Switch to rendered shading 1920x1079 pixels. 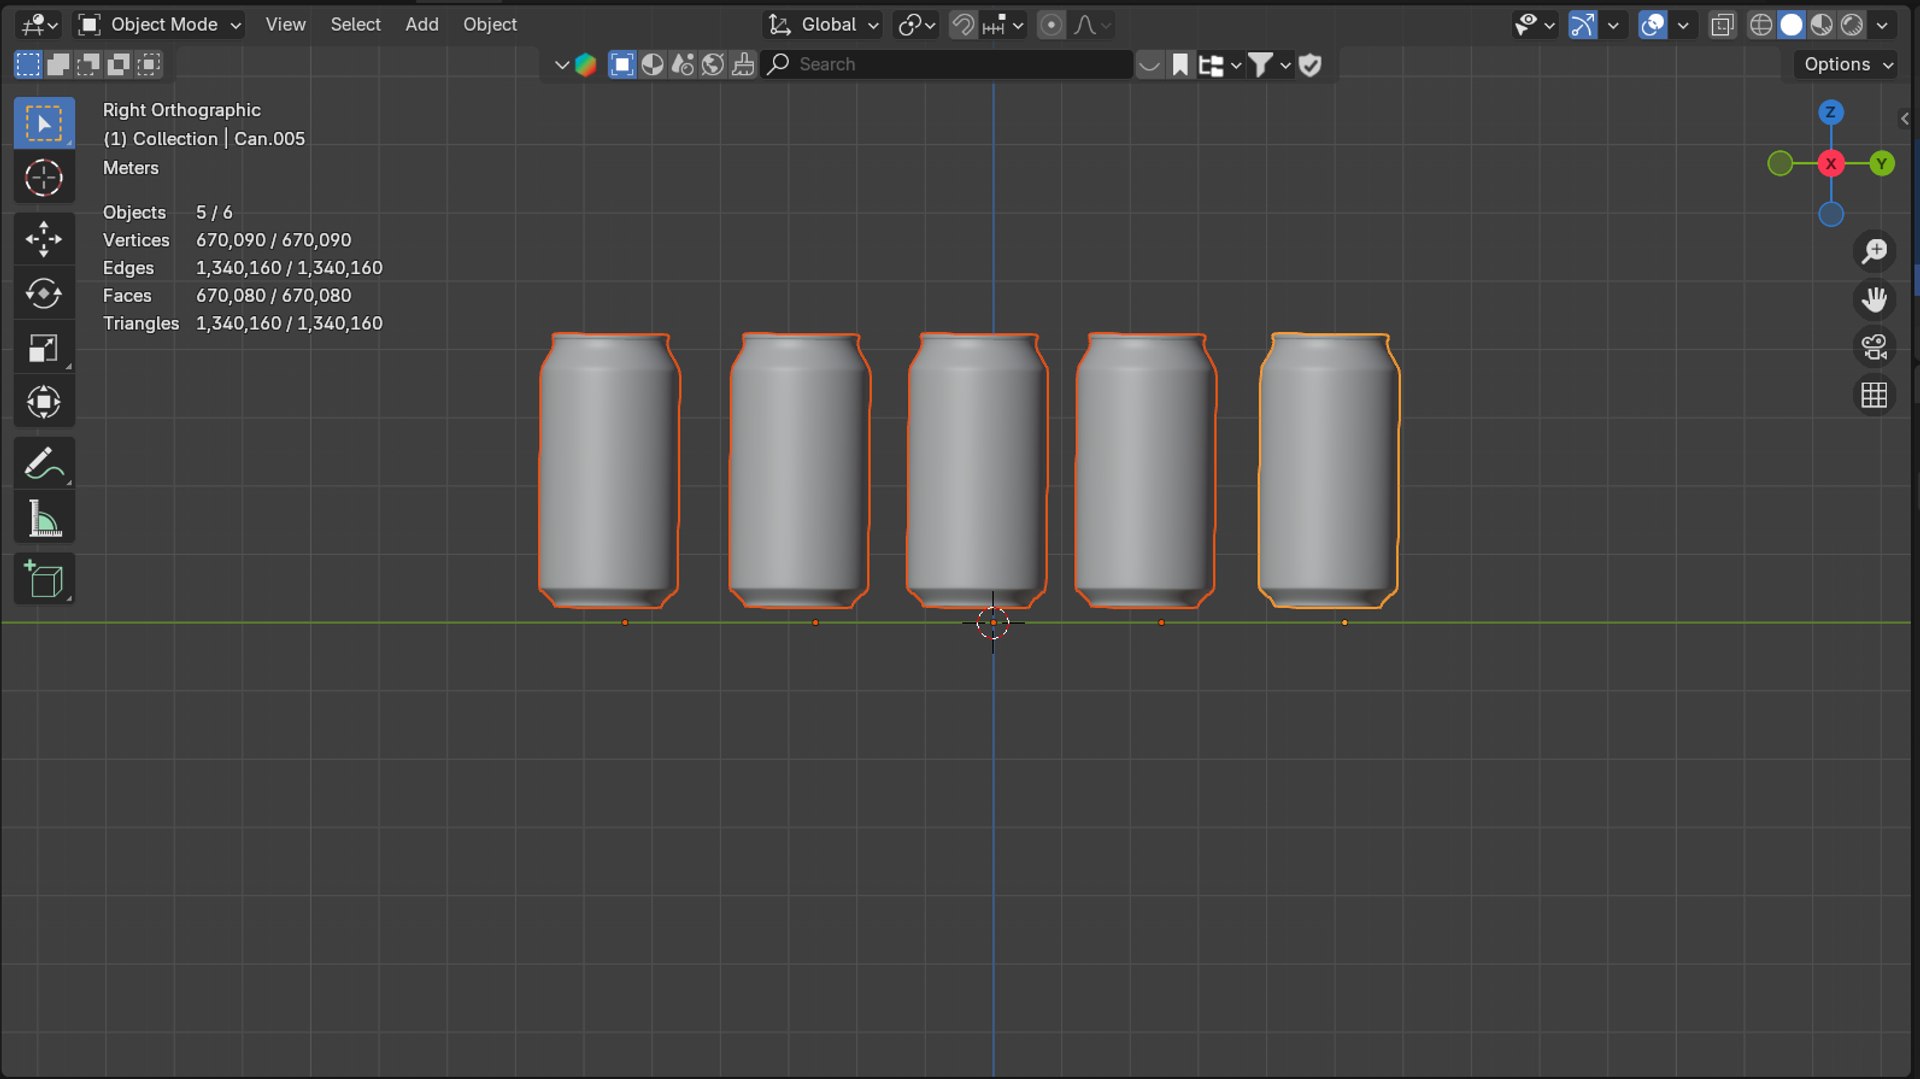tap(1852, 25)
